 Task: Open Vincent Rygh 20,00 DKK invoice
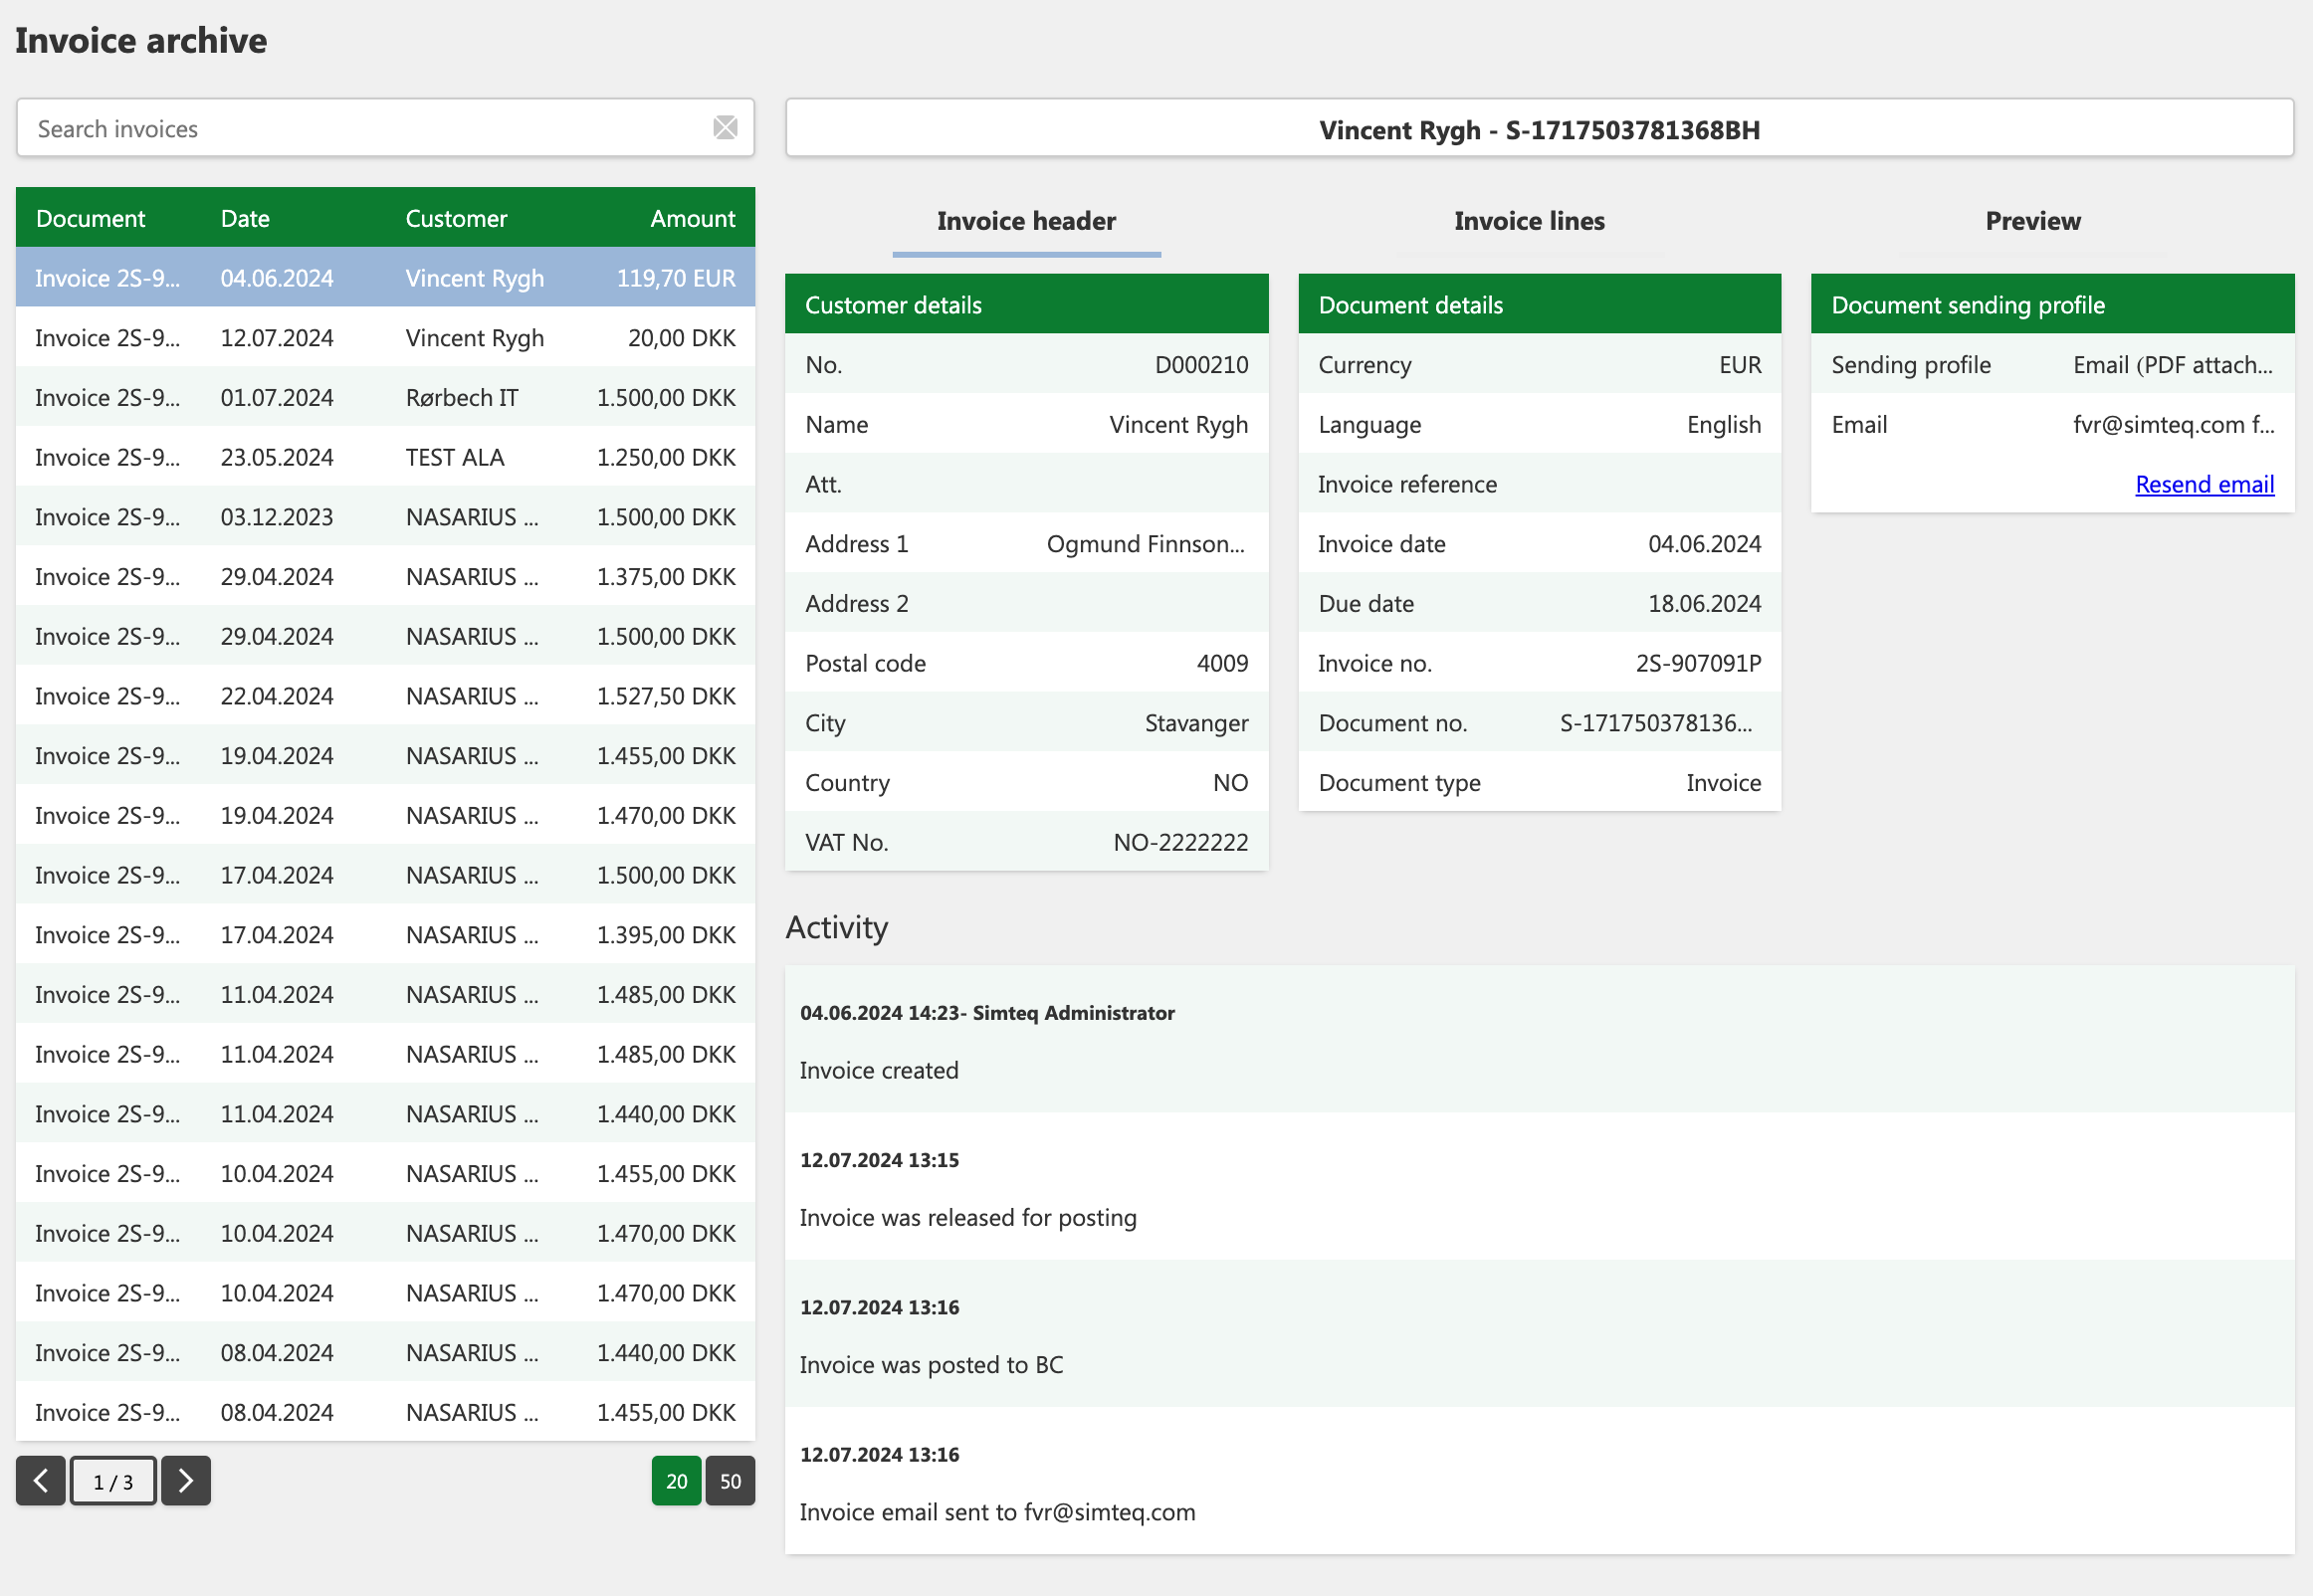pyautogui.click(x=385, y=338)
